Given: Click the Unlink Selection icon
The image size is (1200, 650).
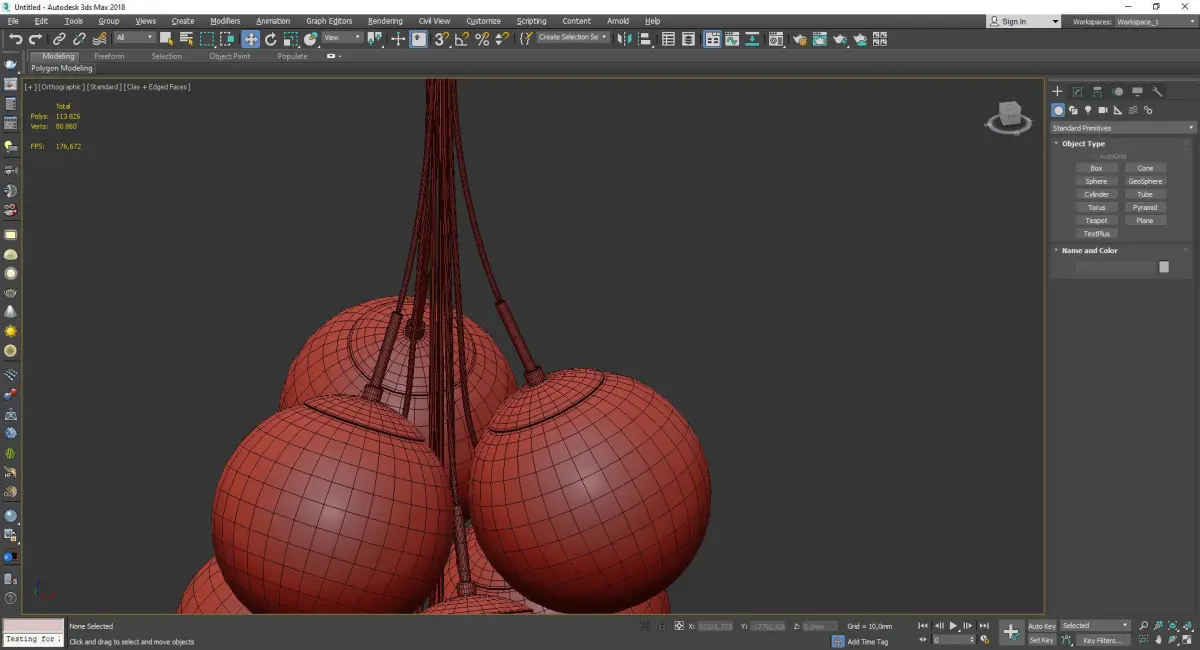Looking at the screenshot, I should point(79,39).
